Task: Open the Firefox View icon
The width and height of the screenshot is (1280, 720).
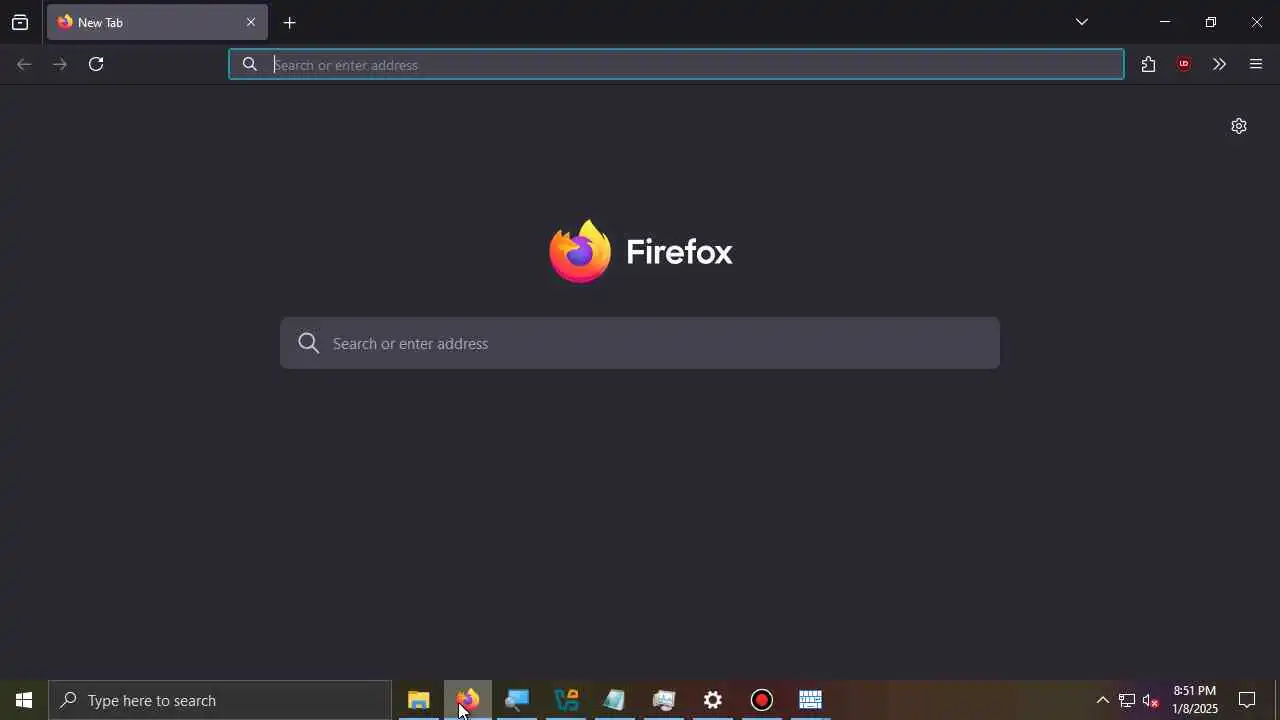Action: [20, 22]
